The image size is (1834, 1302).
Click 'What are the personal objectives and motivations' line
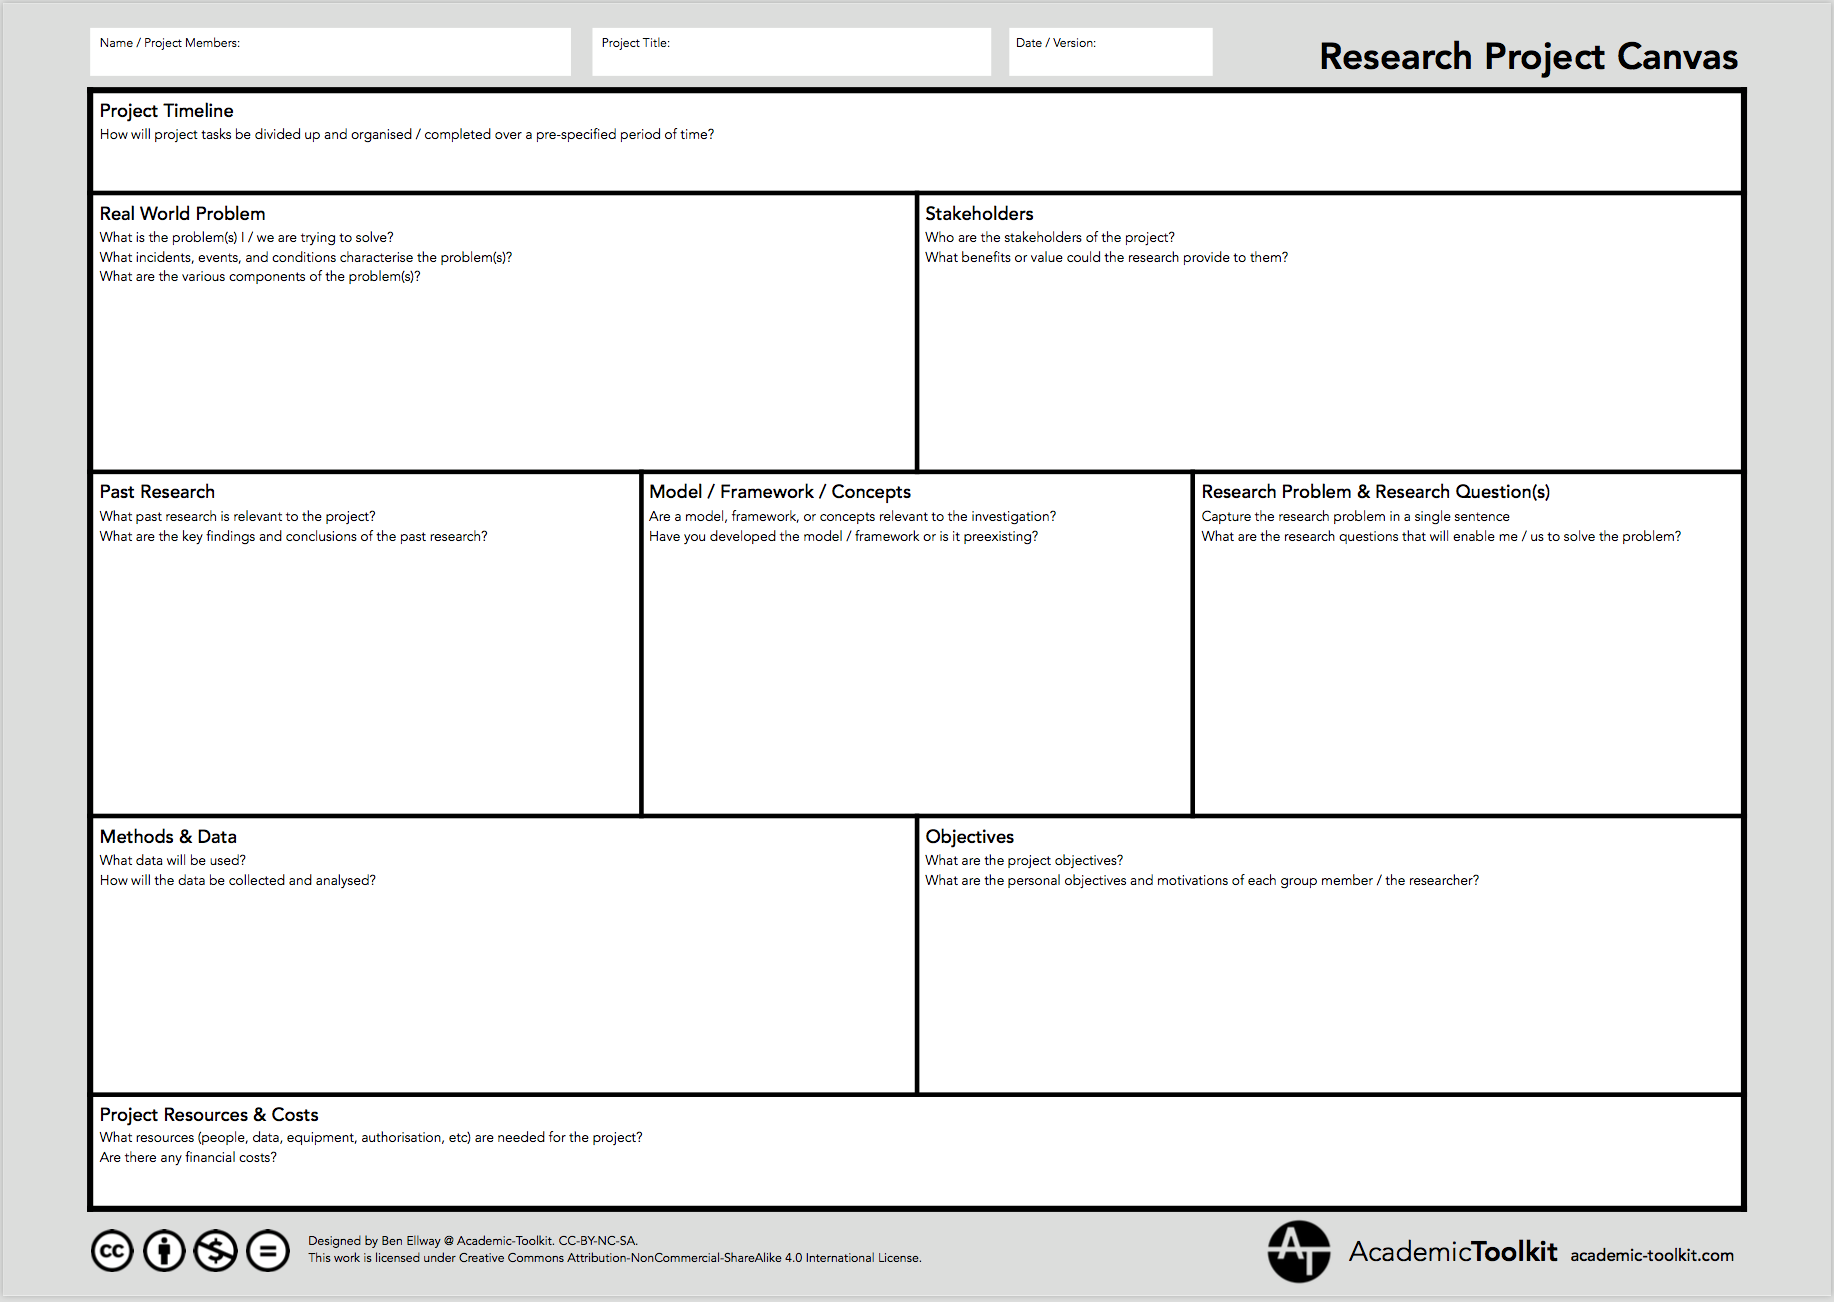coord(1202,881)
